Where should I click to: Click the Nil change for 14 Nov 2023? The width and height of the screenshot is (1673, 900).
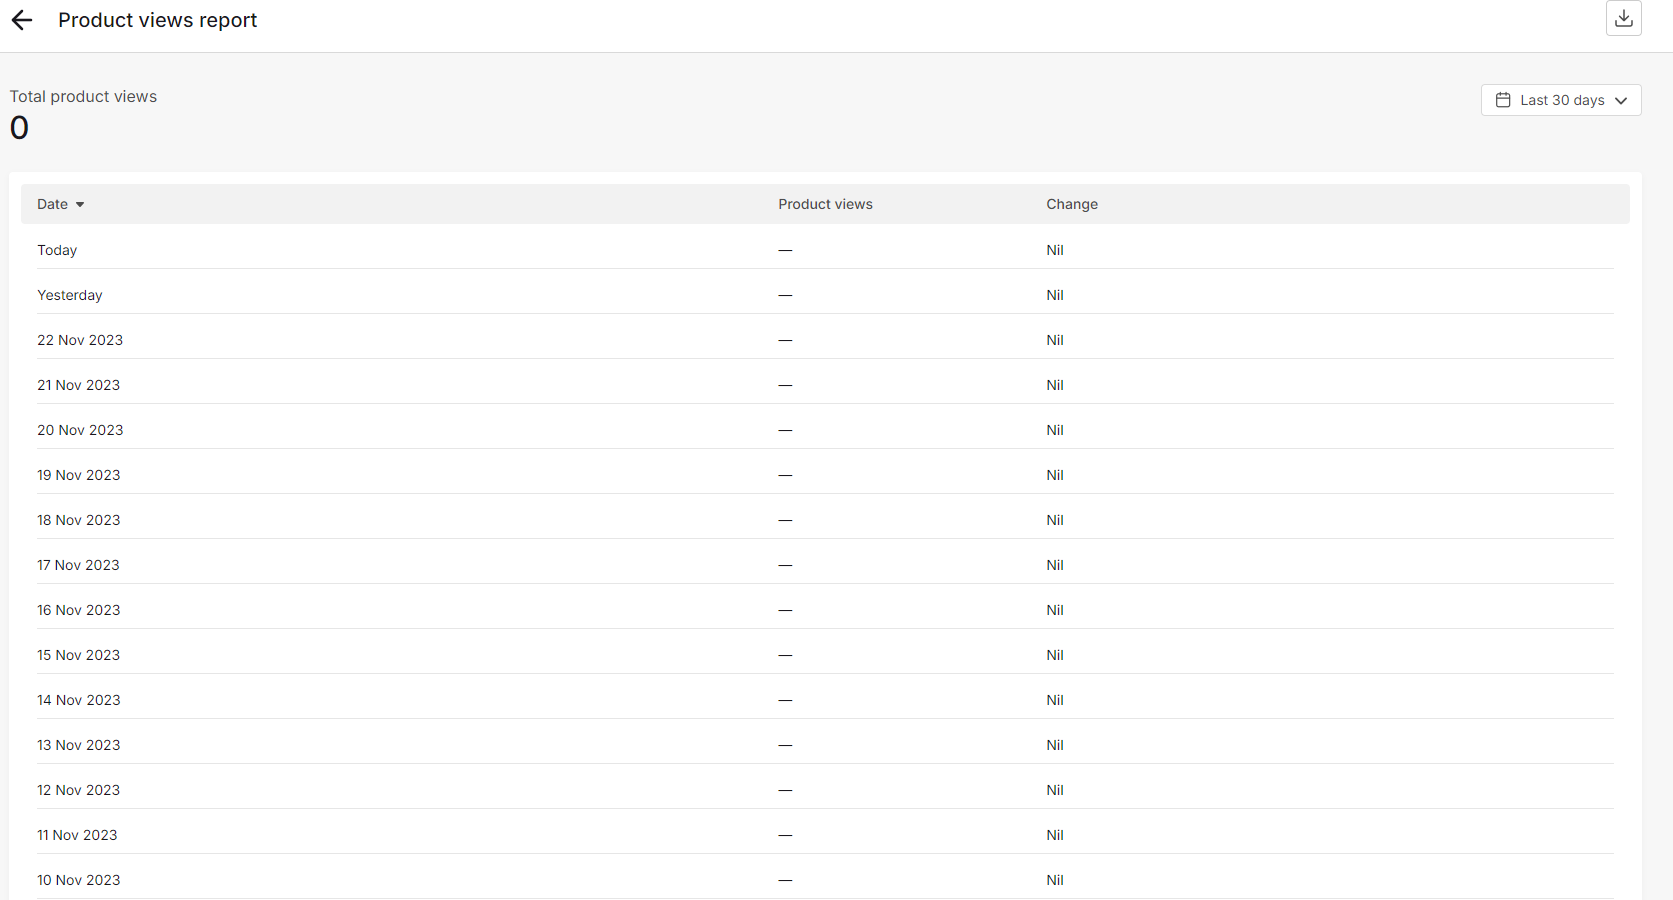coord(1055,700)
